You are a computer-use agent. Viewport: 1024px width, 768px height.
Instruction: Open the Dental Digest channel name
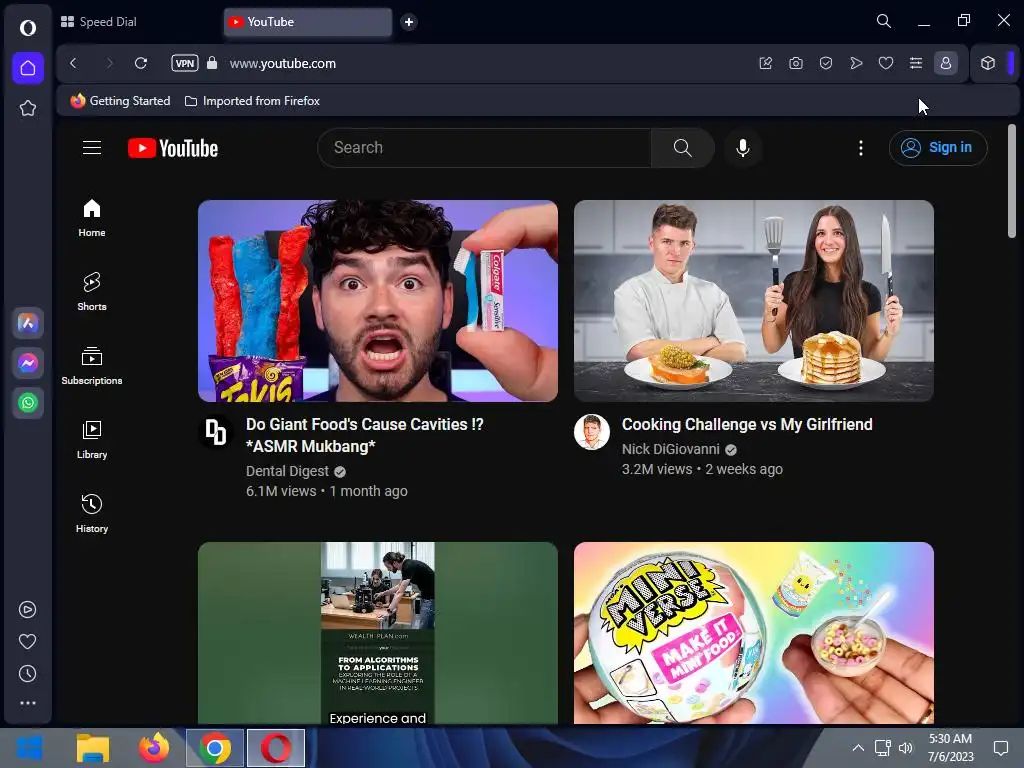[287, 471]
